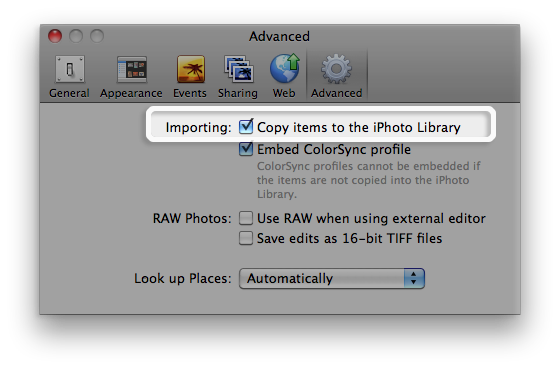Enable Save edits as 16-bit TIFF files
The image size is (560, 369).
pyautogui.click(x=246, y=238)
